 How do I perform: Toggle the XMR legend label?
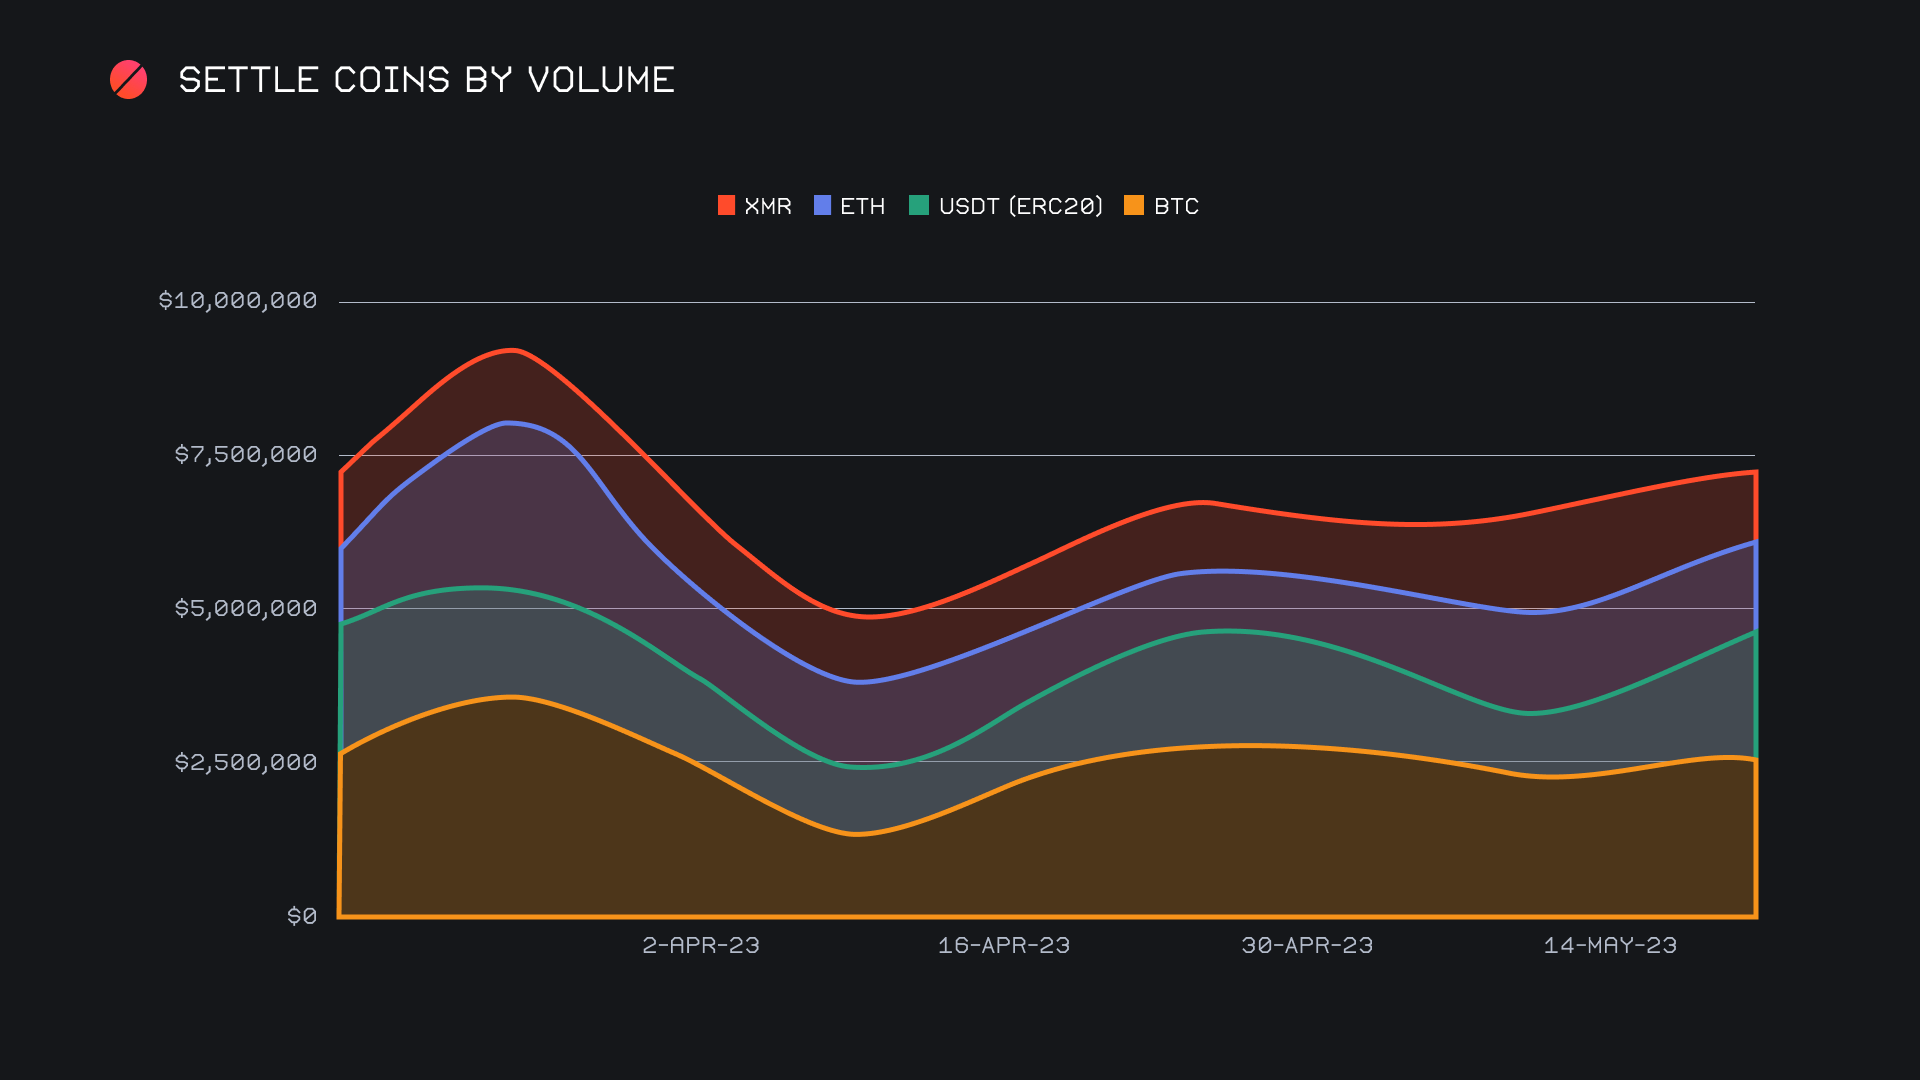(768, 206)
